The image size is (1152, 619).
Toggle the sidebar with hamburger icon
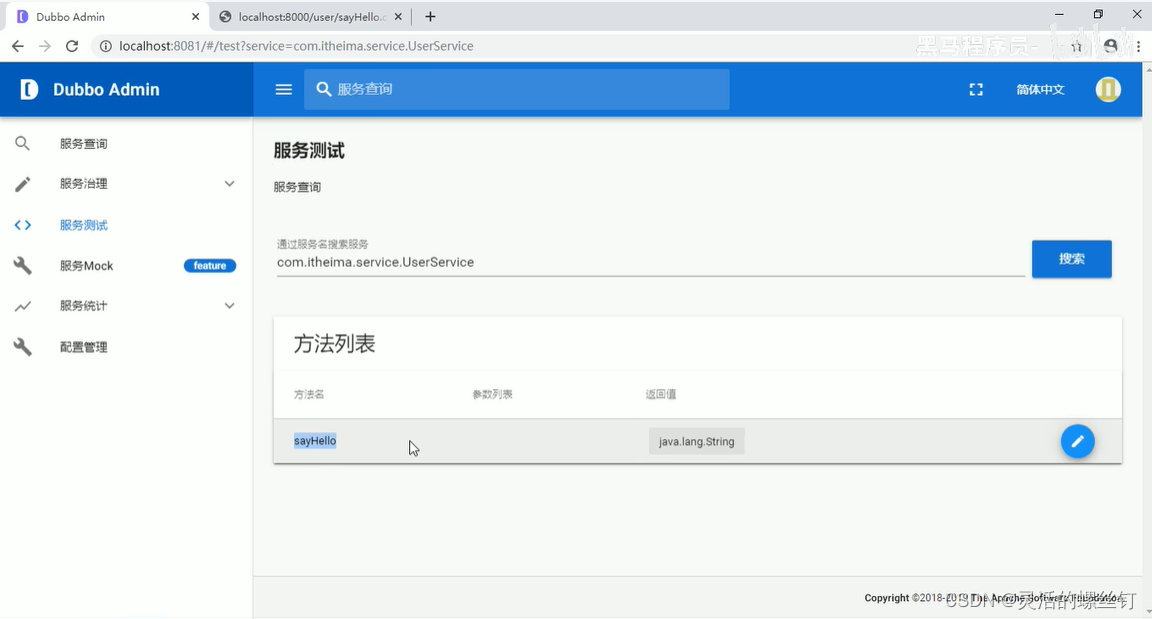point(283,89)
